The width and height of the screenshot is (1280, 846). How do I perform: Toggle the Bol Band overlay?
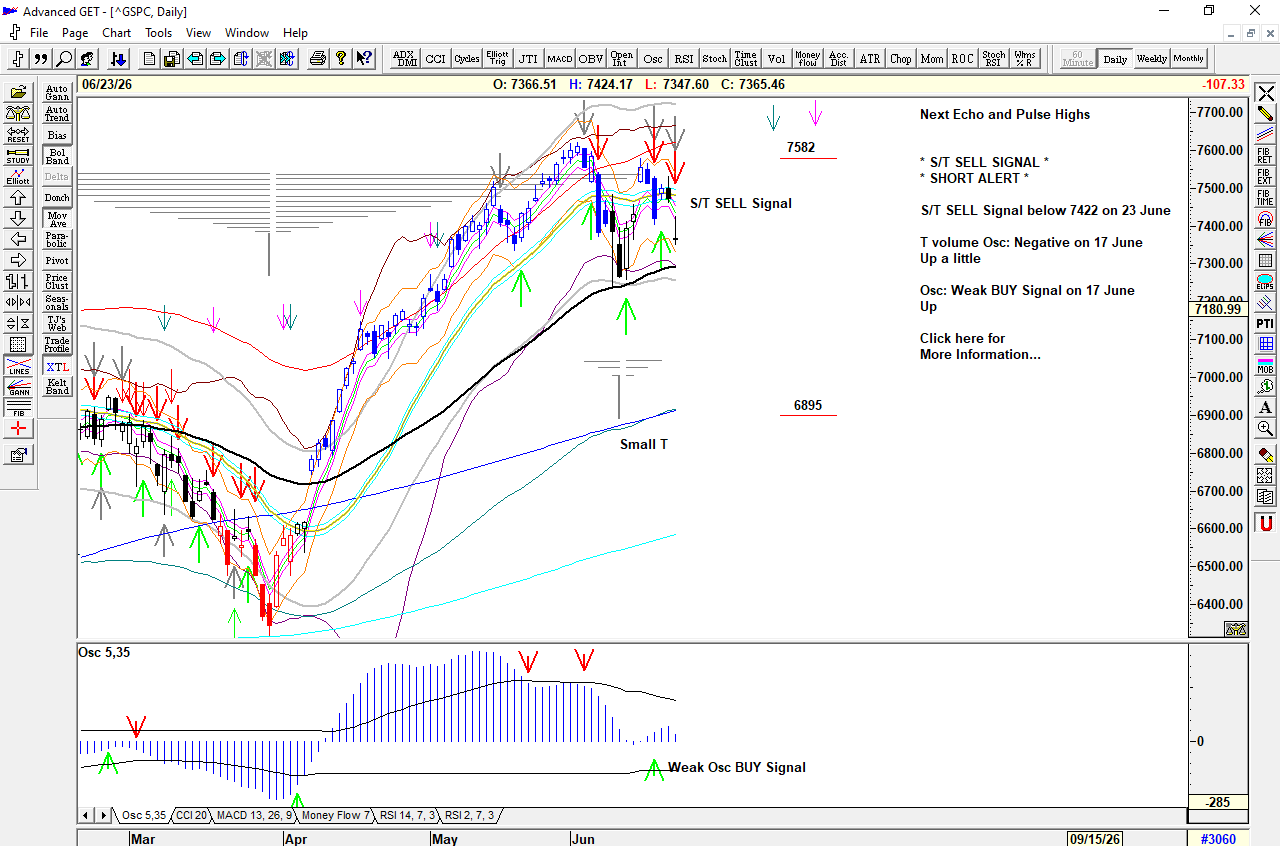pyautogui.click(x=57, y=156)
